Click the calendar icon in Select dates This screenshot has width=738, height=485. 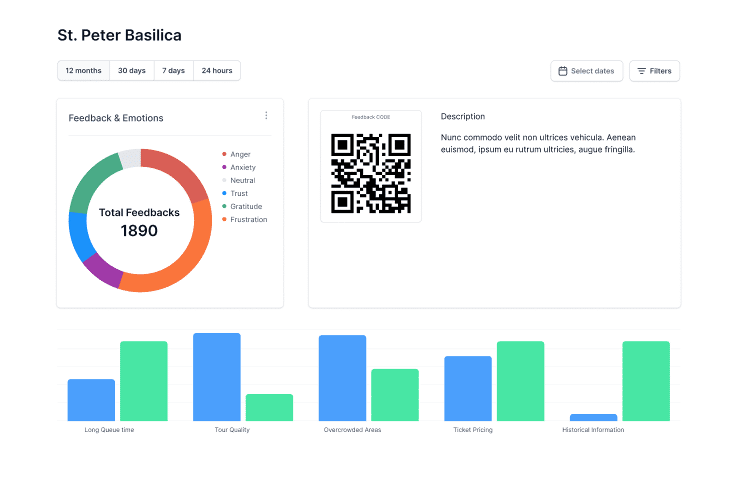tap(563, 71)
